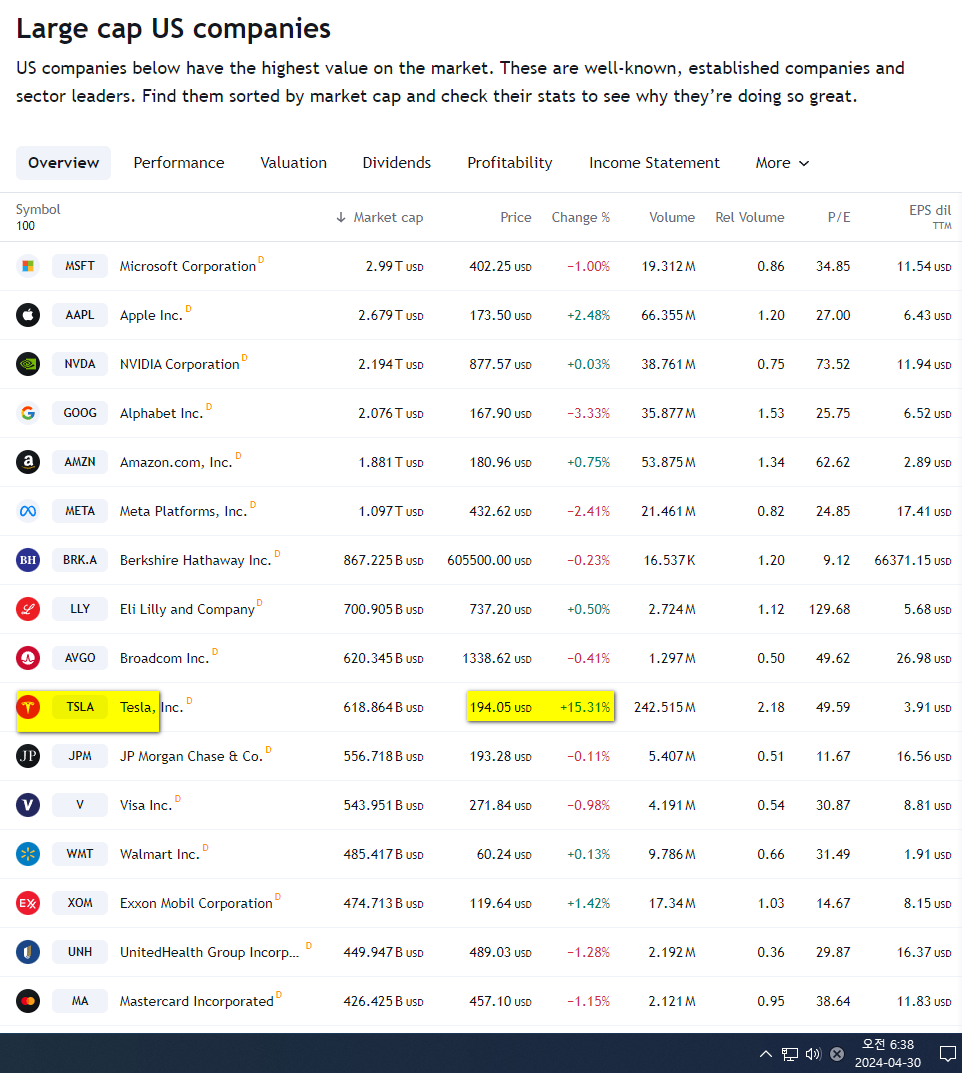Viewport: 962px width, 1073px height.
Task: Open the Berkshire Hathaway Inc. link
Action: point(196,560)
